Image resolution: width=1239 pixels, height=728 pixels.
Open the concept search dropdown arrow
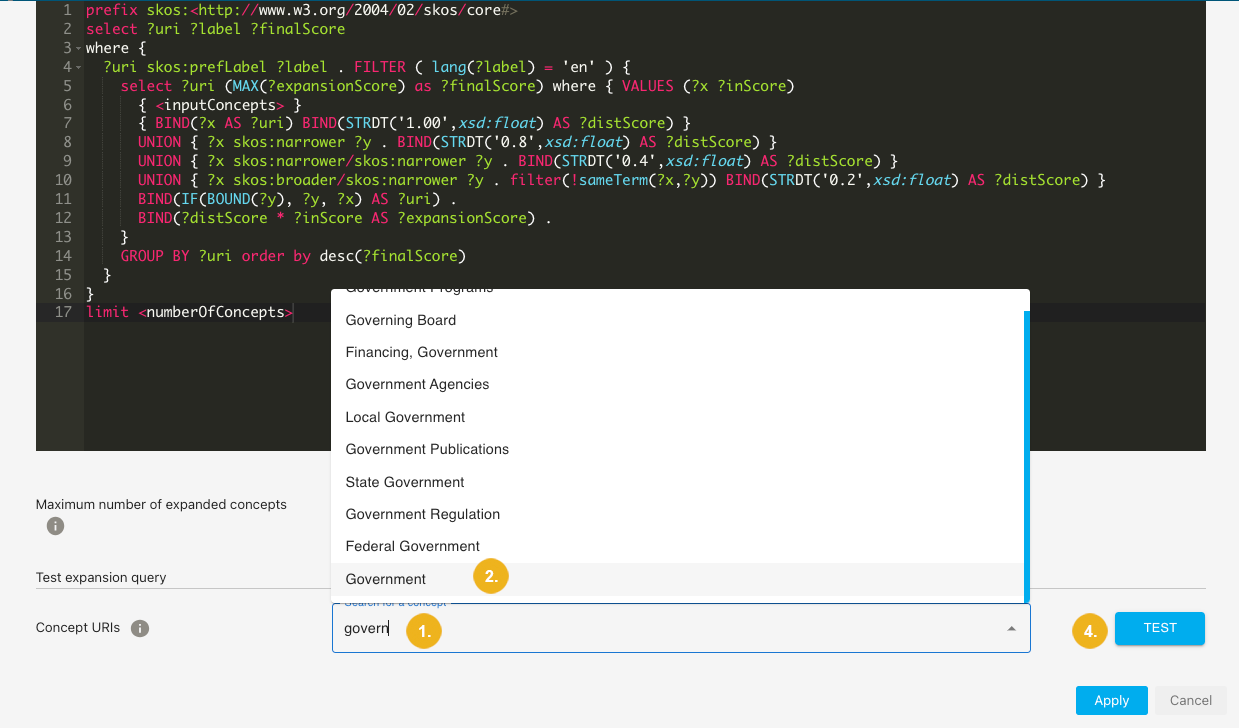click(1010, 630)
